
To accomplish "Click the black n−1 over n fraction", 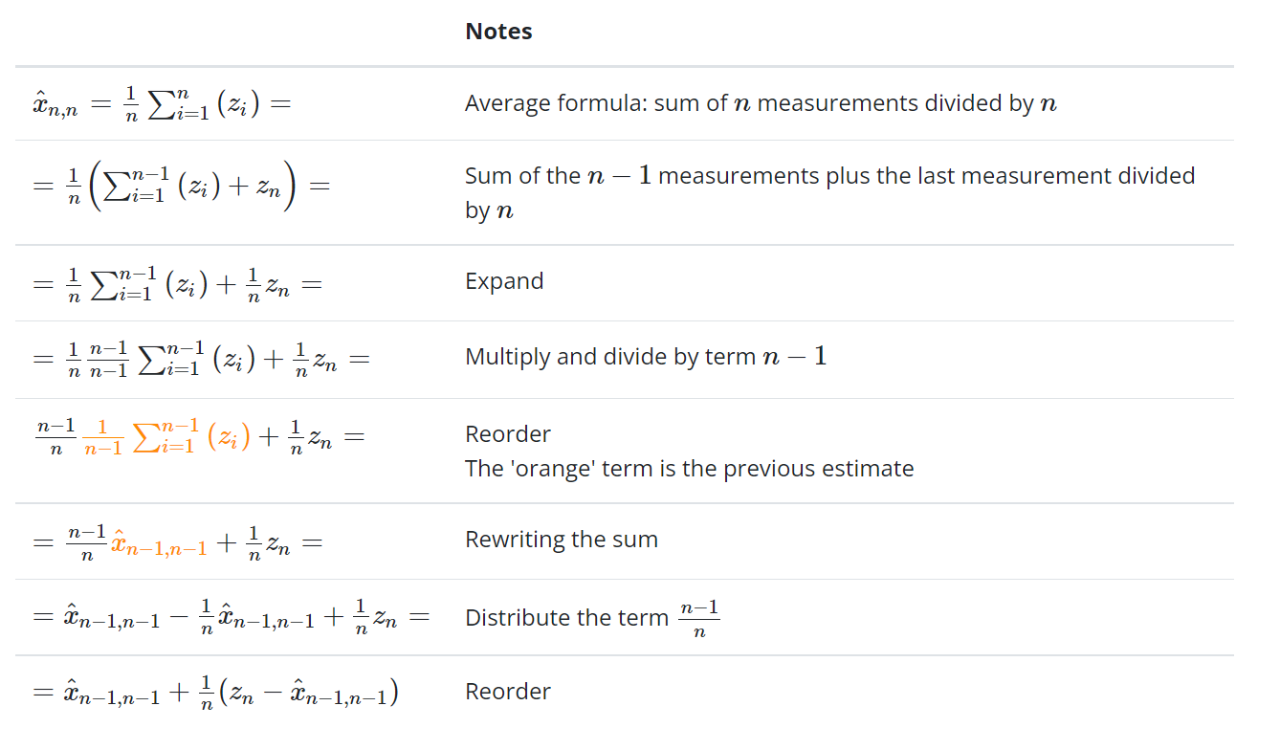I will [x=56, y=438].
